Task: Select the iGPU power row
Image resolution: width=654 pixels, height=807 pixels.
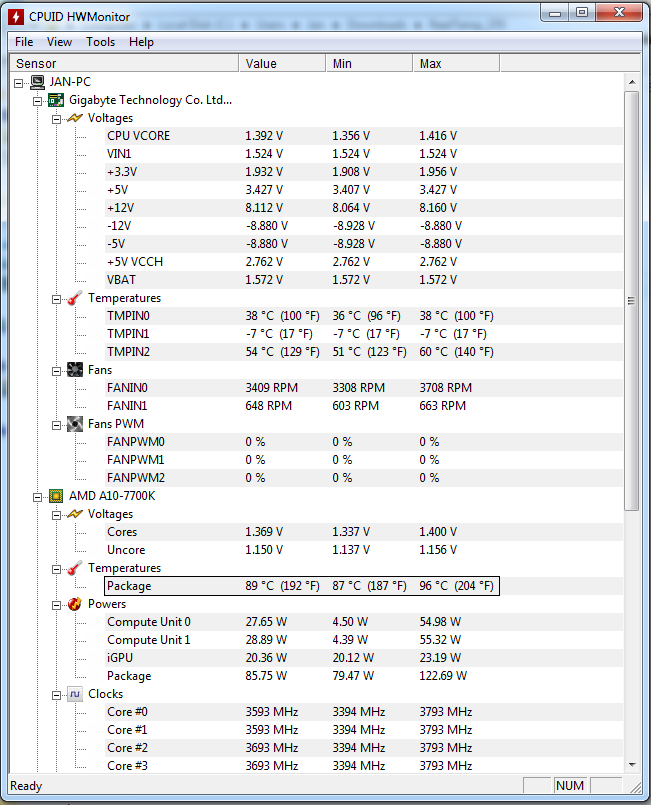Action: [x=364, y=658]
